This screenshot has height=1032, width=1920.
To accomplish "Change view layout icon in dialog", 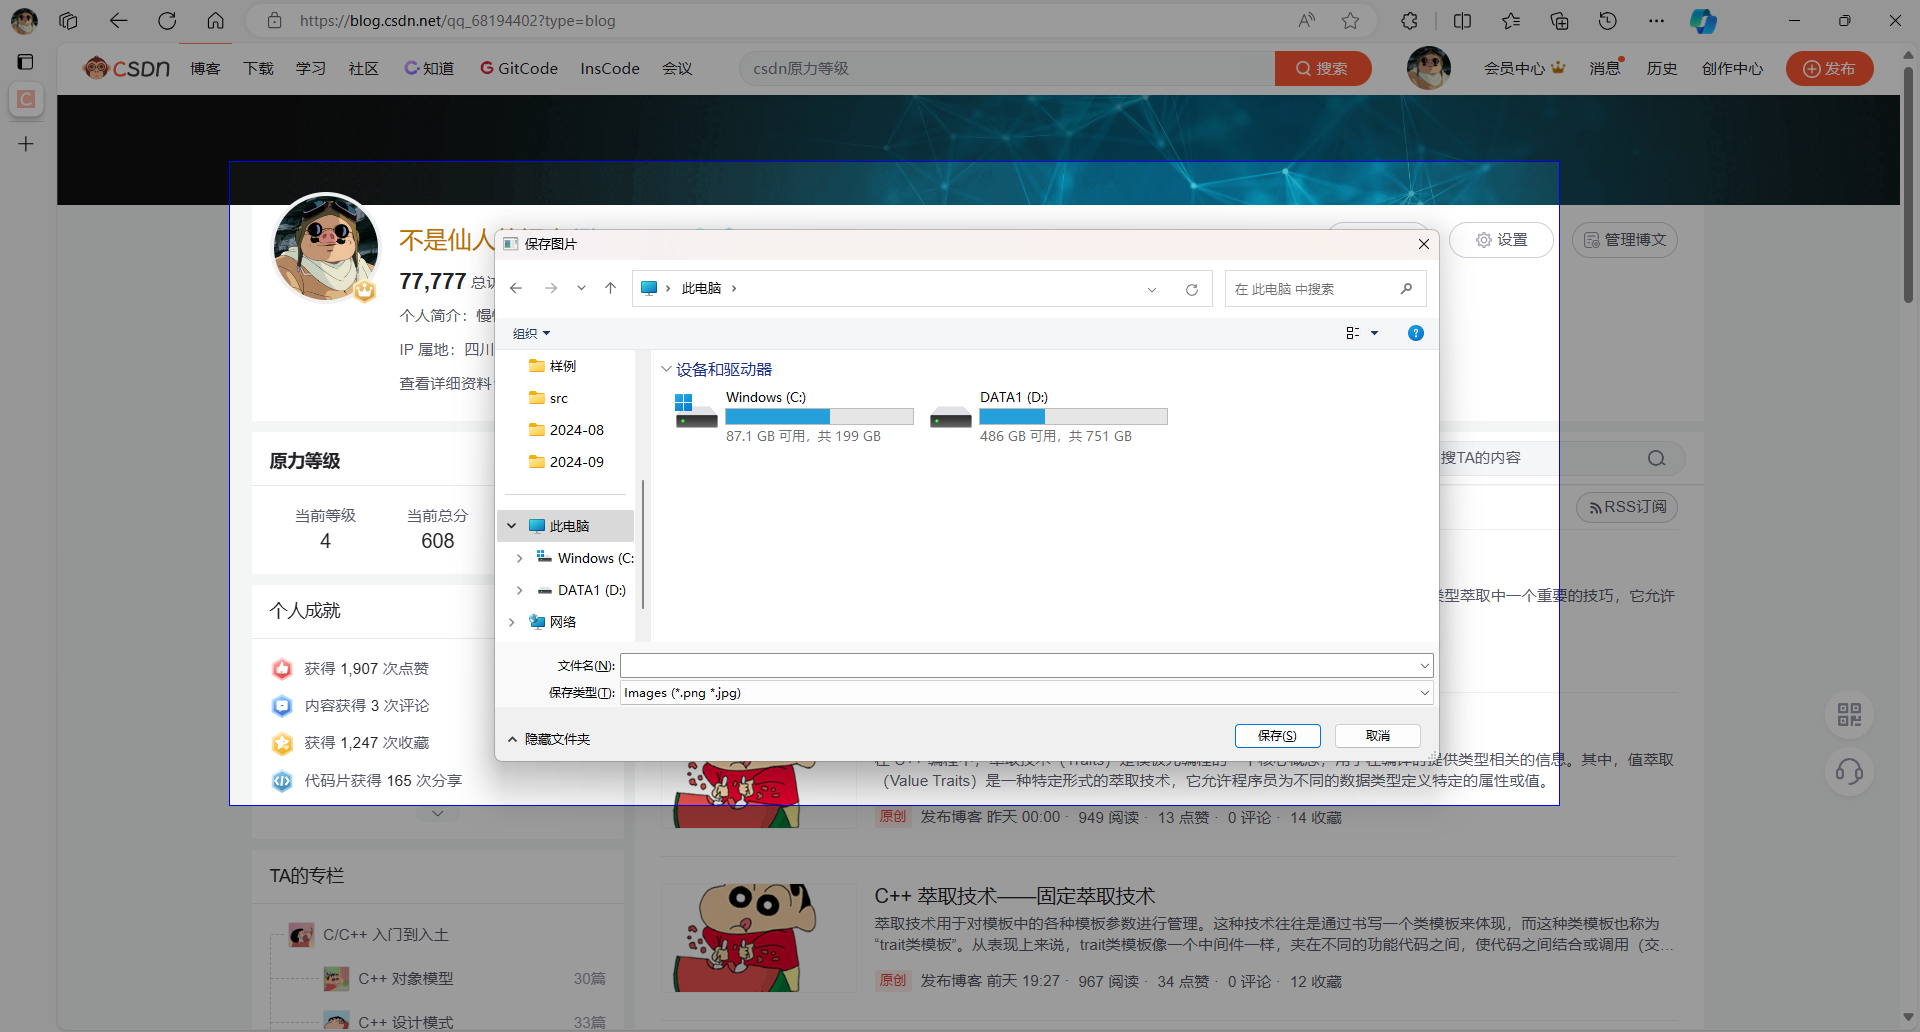I will [x=1353, y=333].
